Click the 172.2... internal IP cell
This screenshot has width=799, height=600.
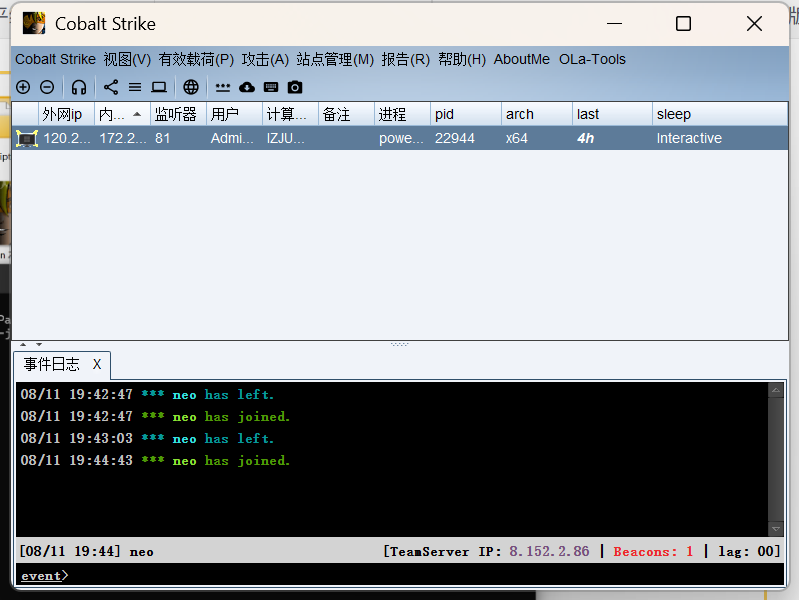123,139
